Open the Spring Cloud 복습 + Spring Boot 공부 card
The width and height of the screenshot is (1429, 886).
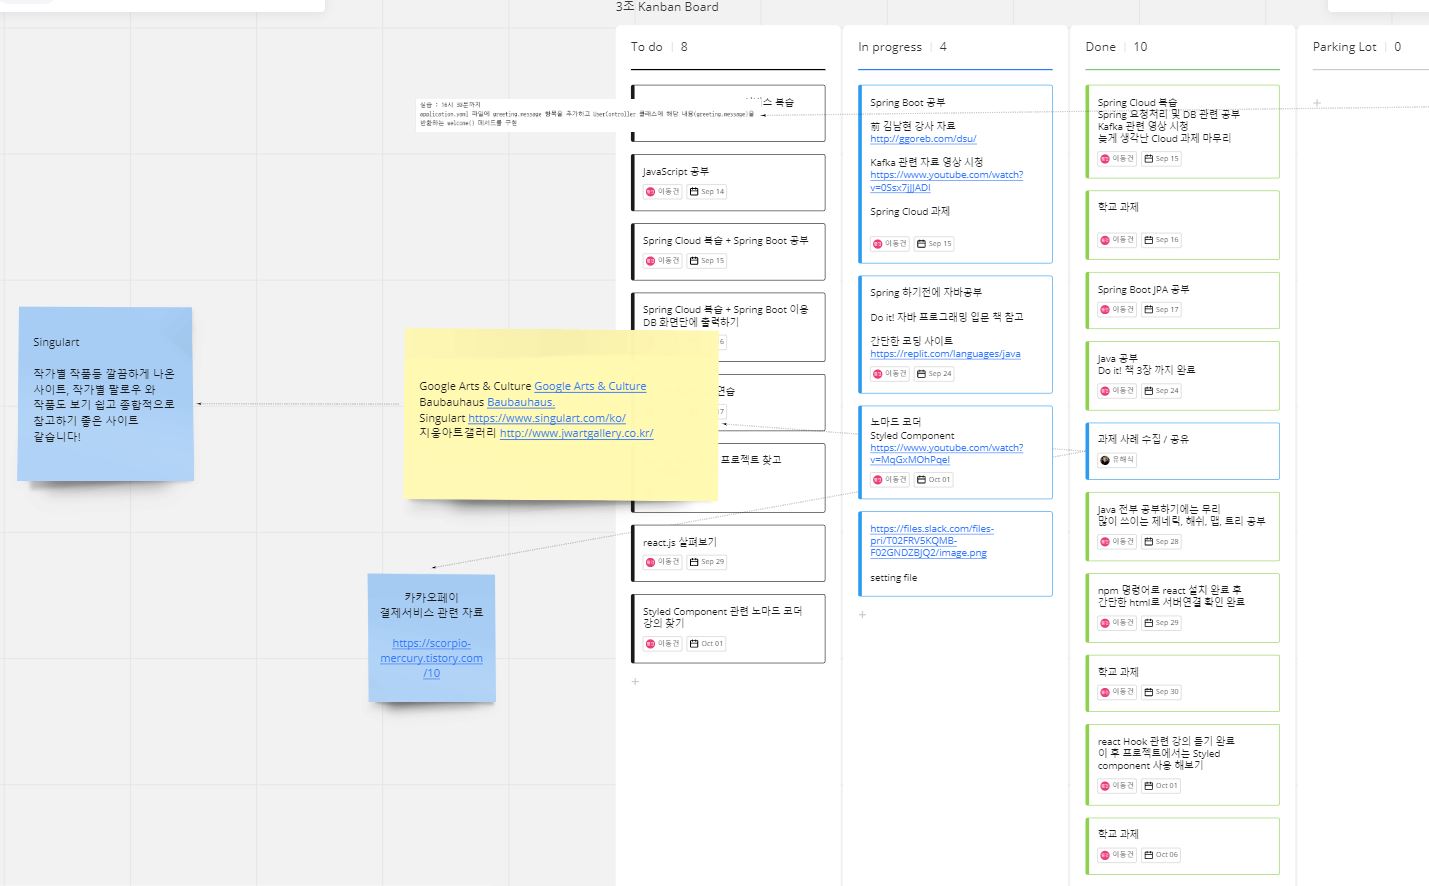pyautogui.click(x=728, y=251)
